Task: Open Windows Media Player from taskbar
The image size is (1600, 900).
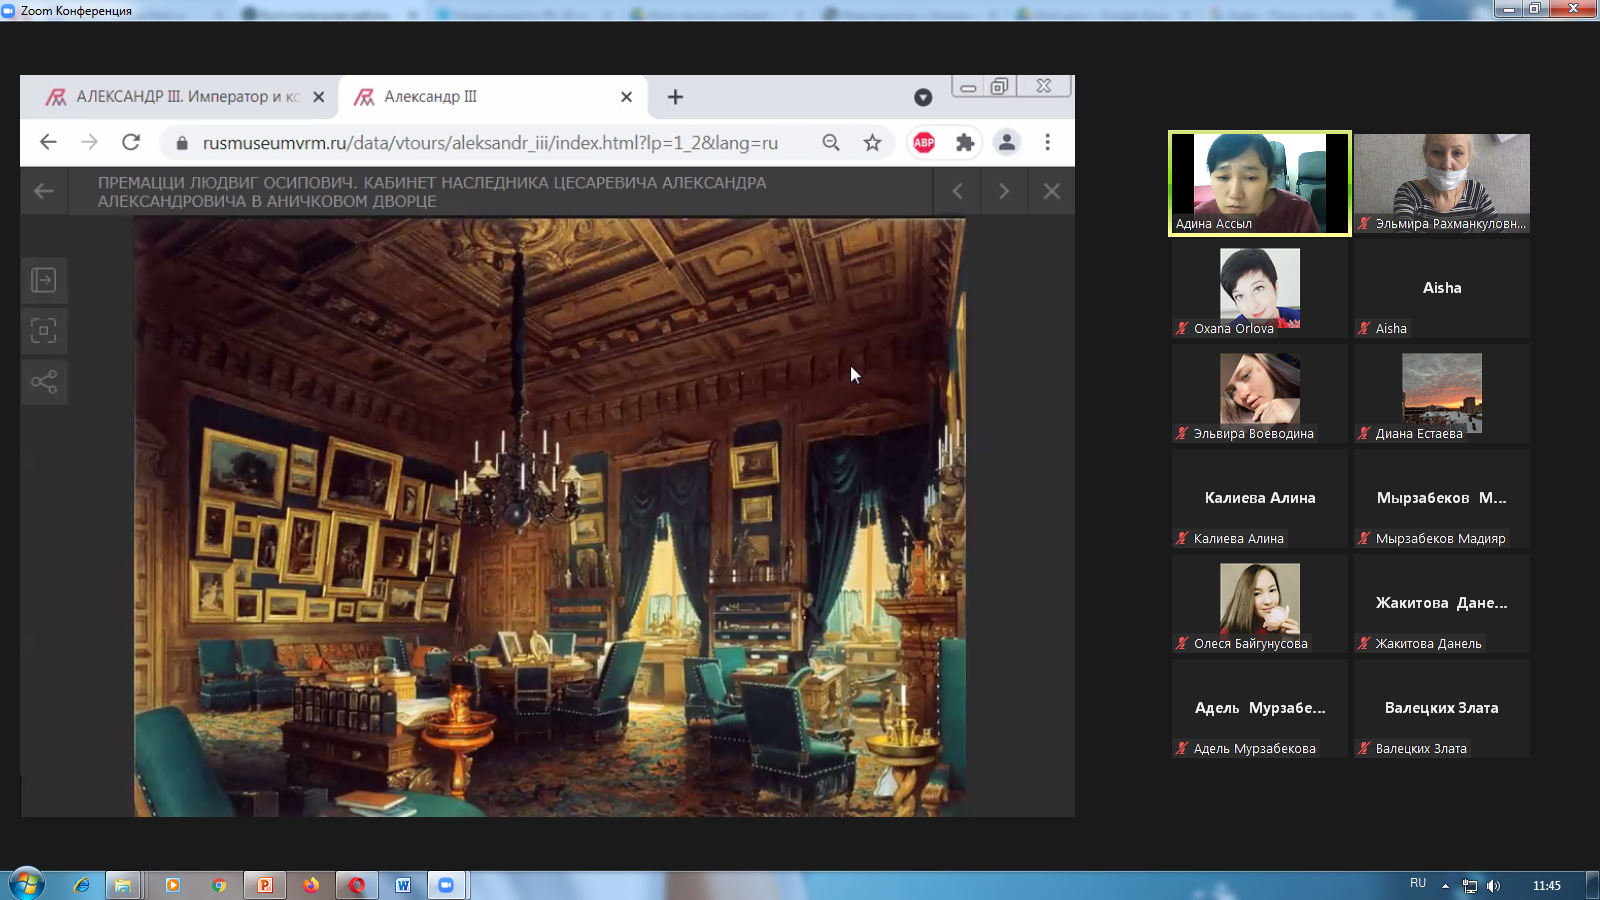Action: point(173,885)
